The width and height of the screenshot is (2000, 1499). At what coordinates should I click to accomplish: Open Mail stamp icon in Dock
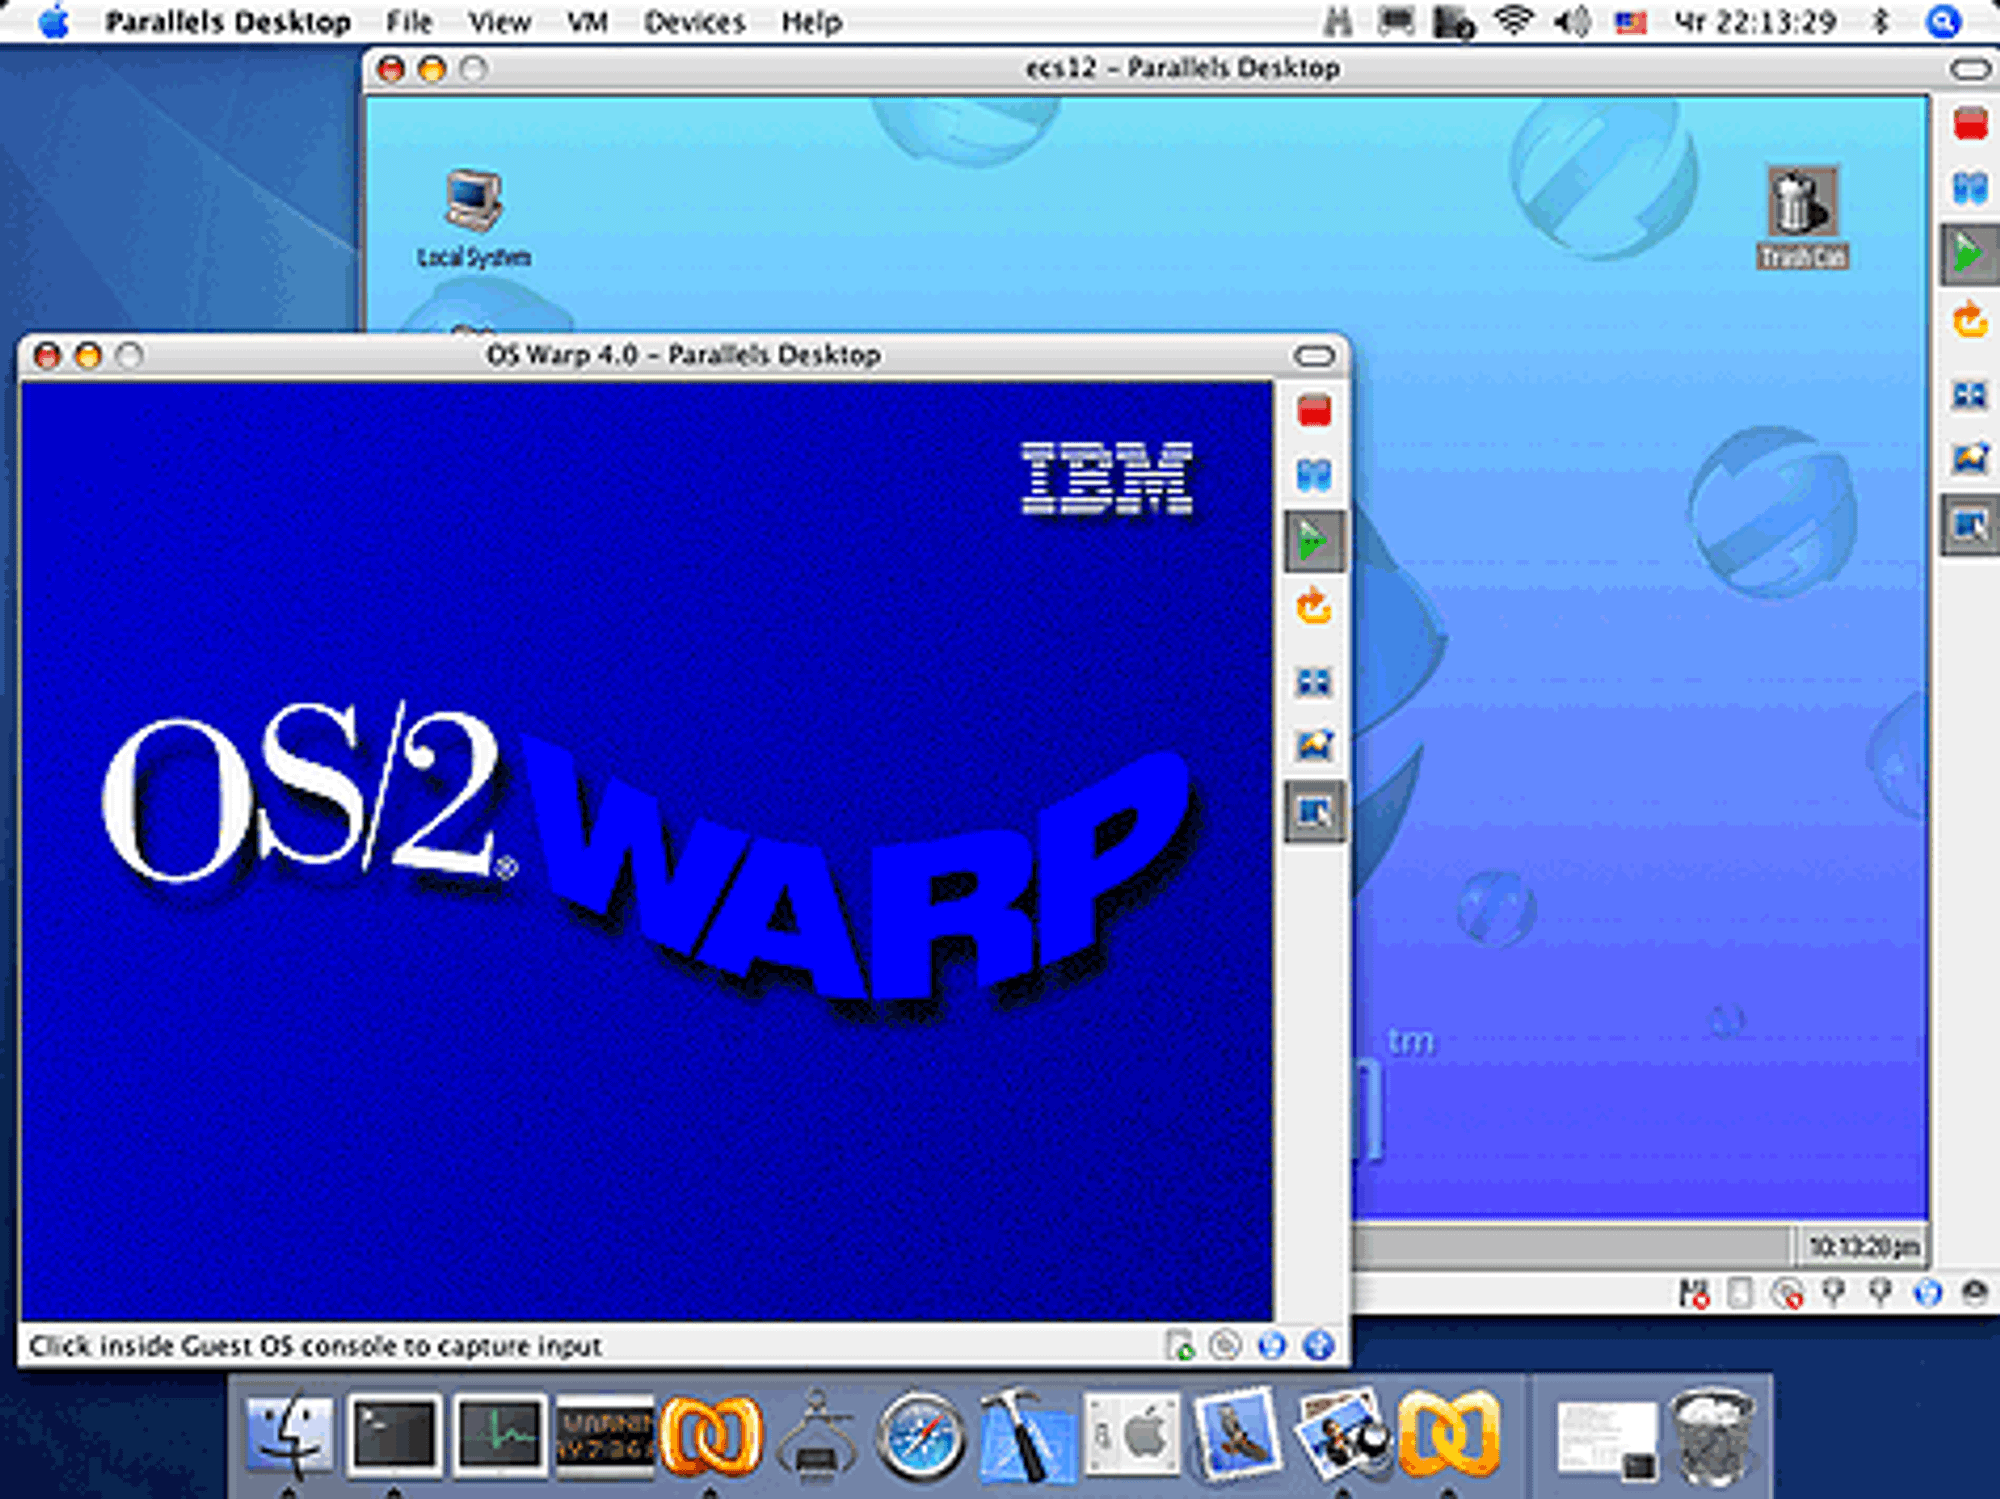point(1238,1434)
